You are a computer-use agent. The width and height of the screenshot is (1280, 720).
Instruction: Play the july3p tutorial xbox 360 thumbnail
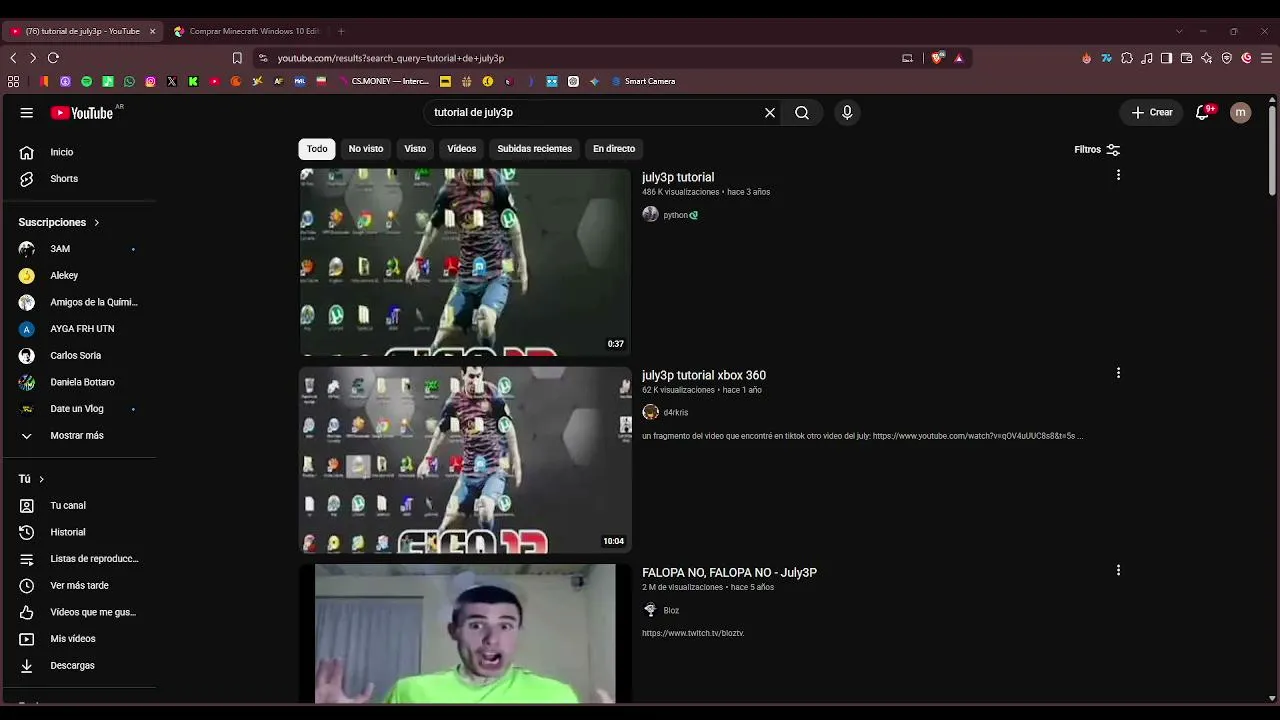(x=465, y=460)
